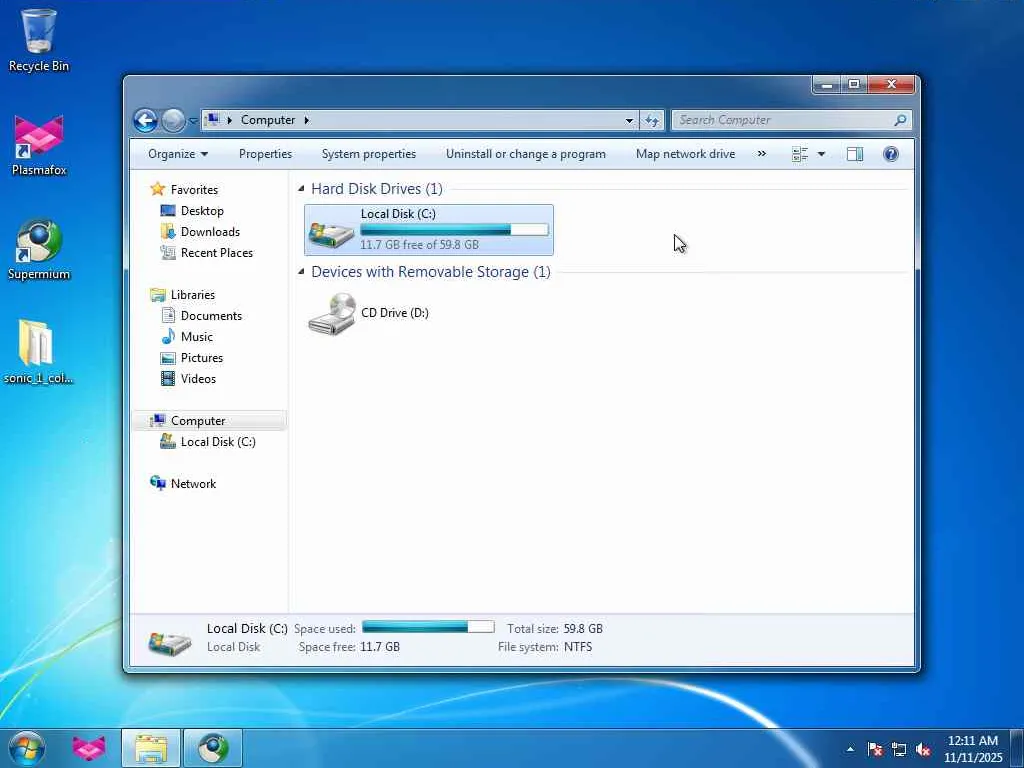Click the search magnifier icon

901,120
